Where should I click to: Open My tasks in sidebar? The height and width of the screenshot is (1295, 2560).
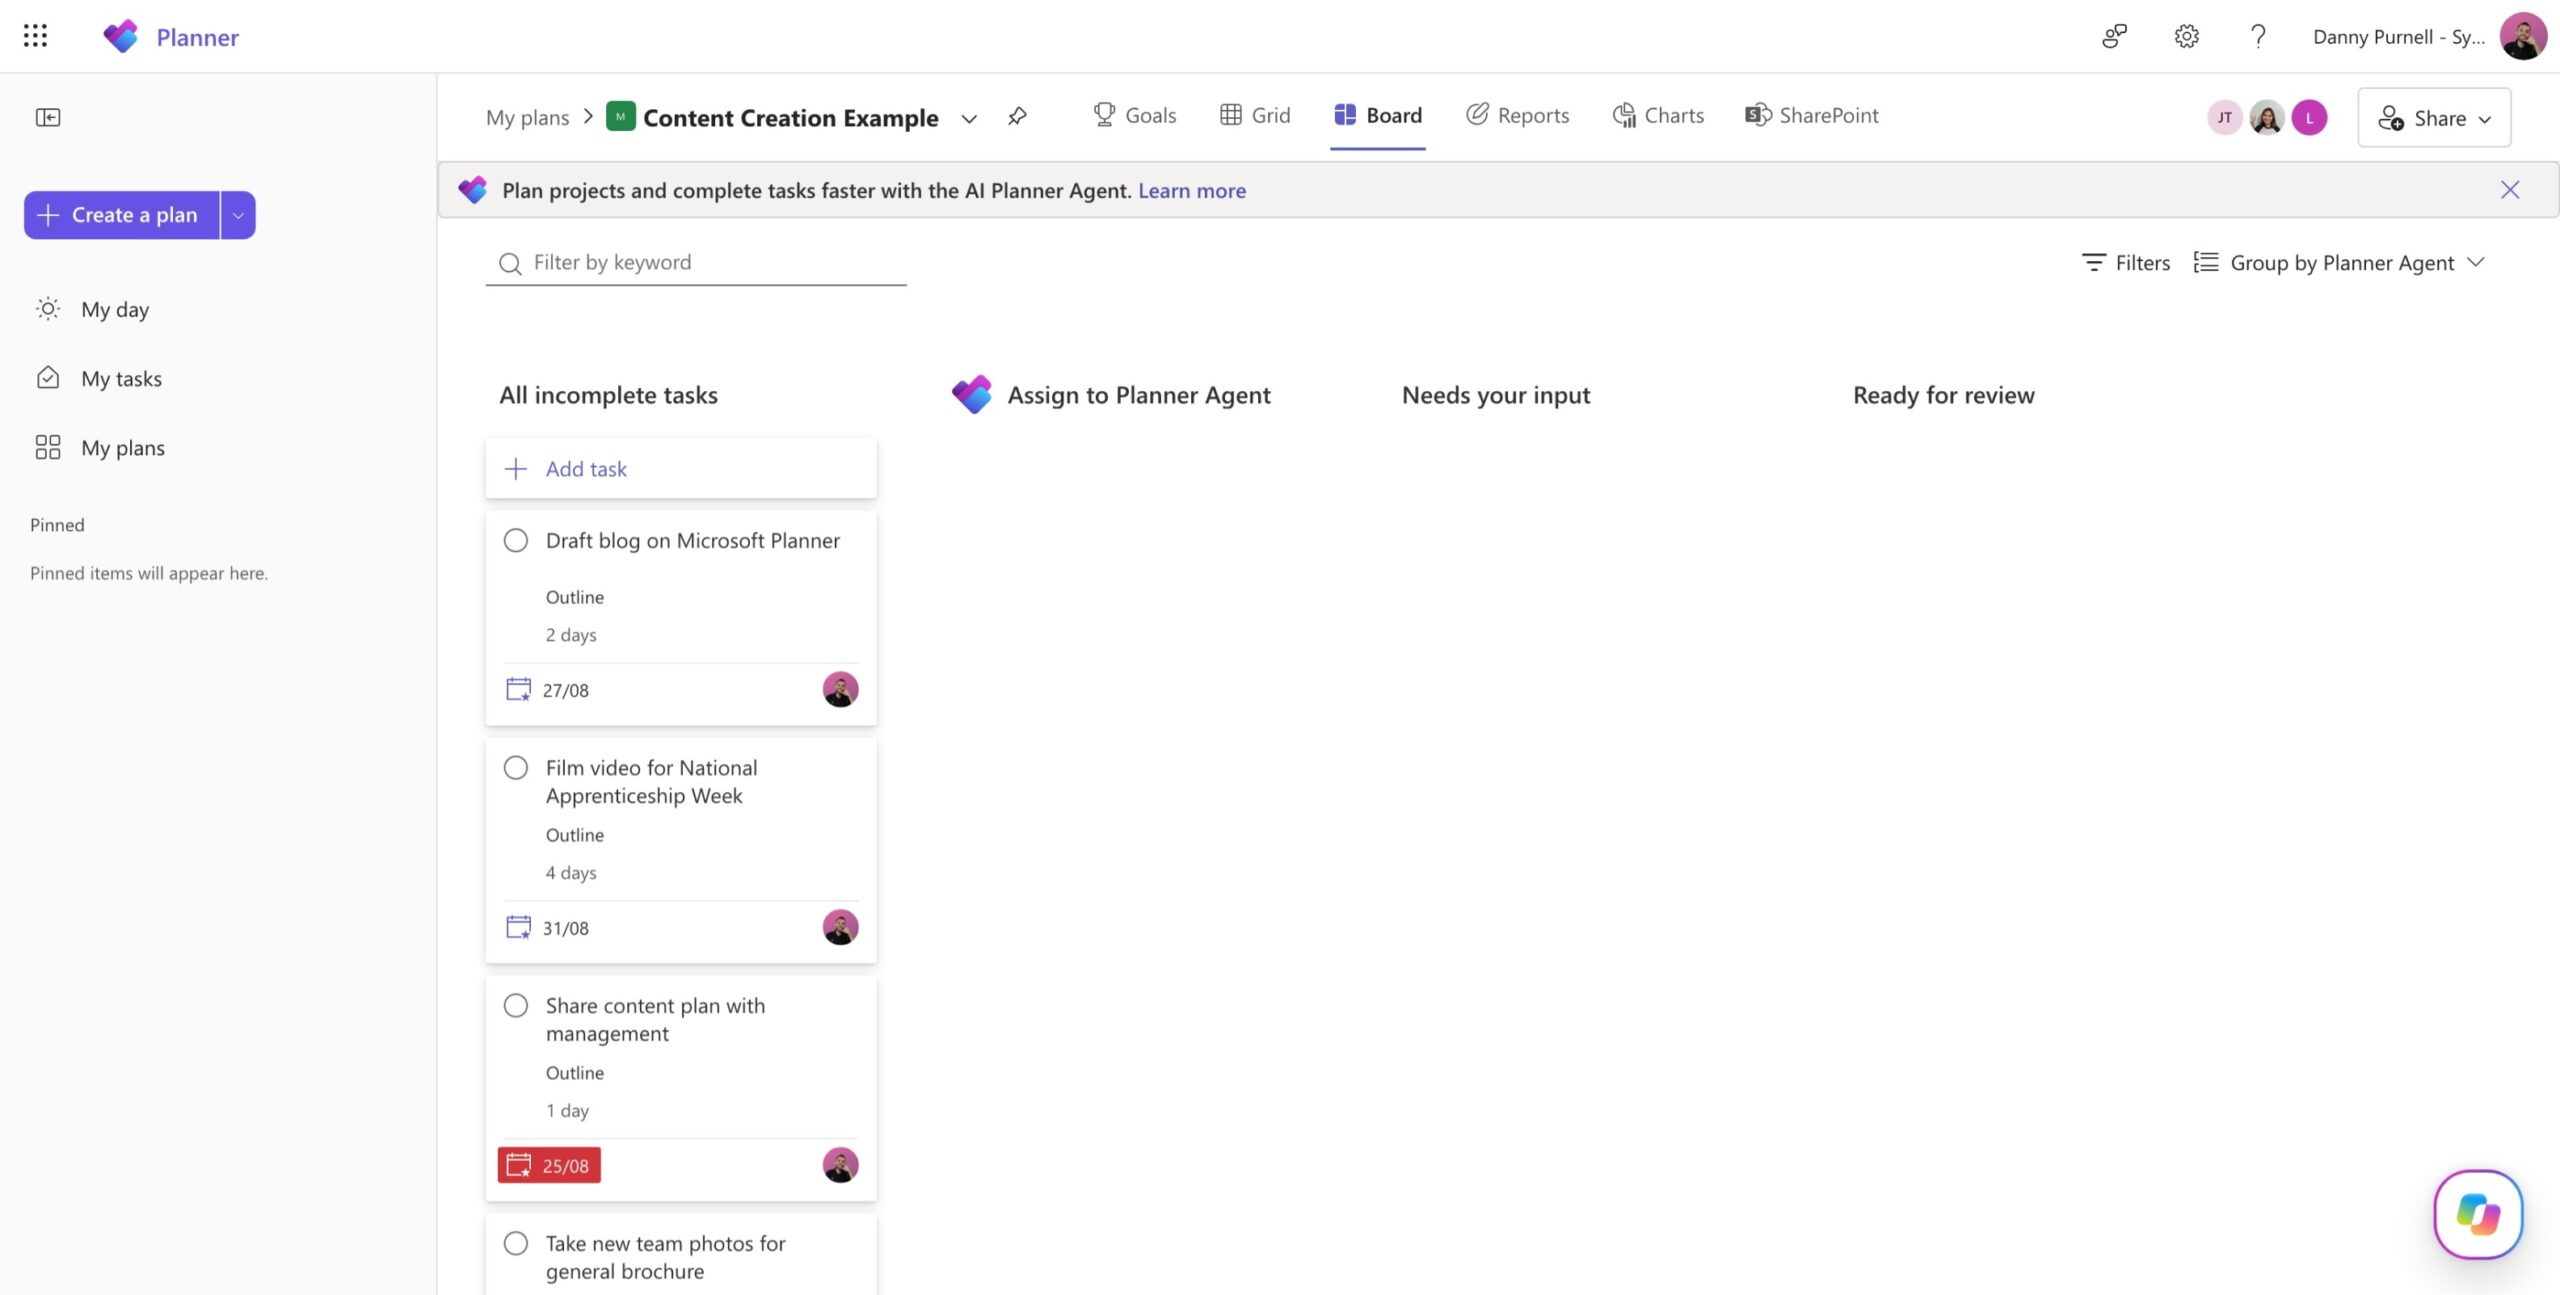pos(98,378)
